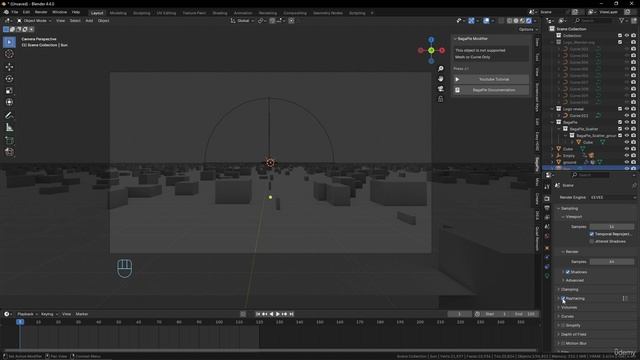Open the Object properties tab icon
This screenshot has width=640, height=360.
pyautogui.click(x=547, y=248)
